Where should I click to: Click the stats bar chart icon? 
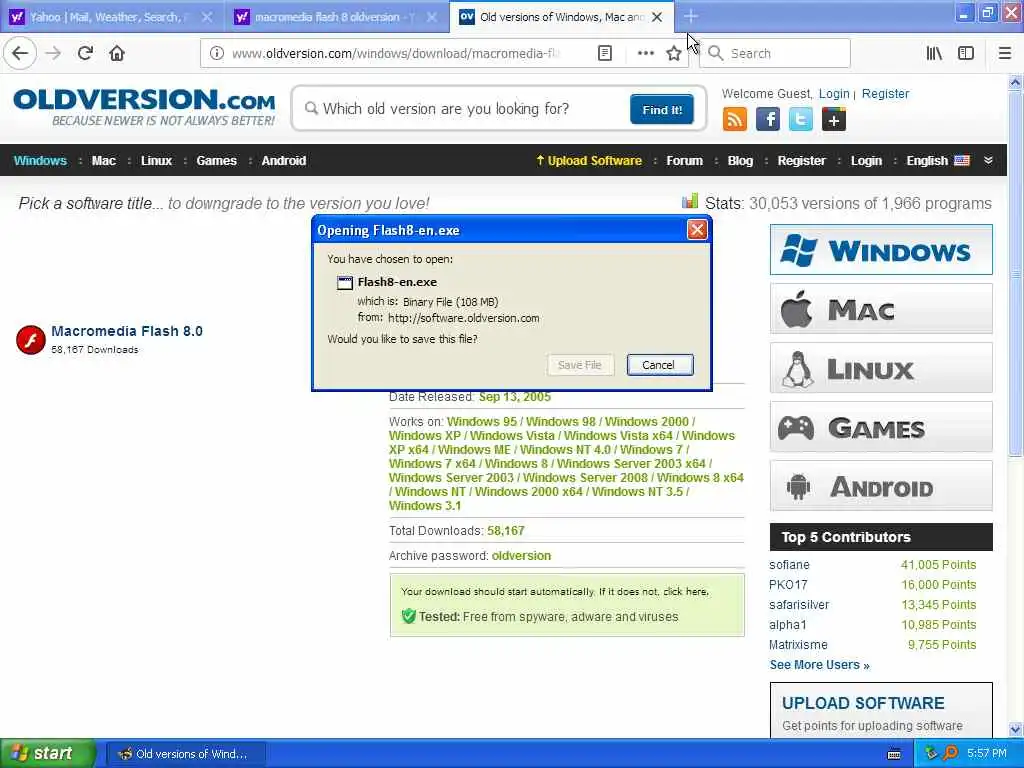point(690,201)
